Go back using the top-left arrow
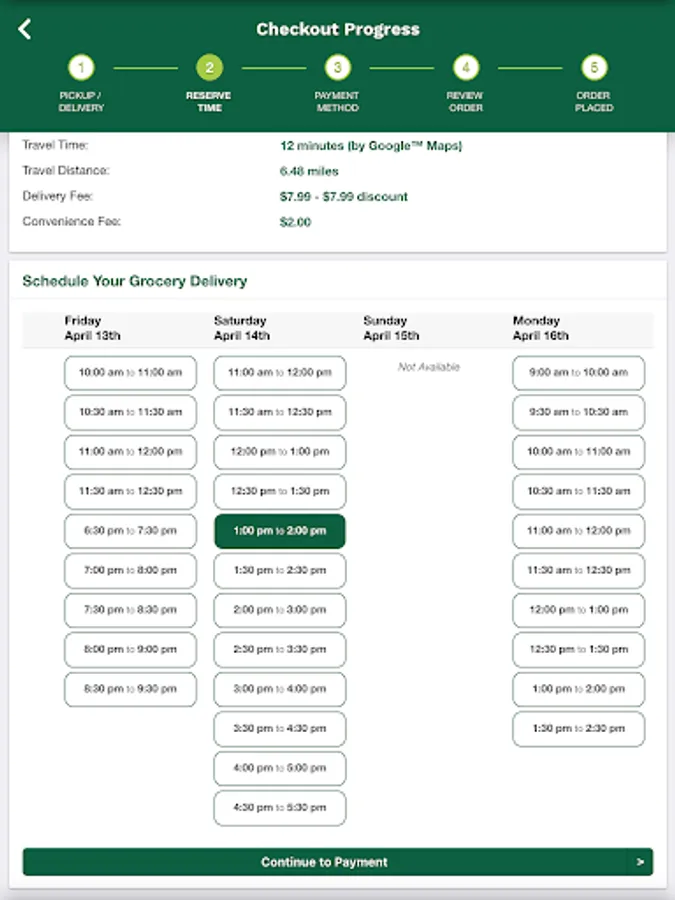The width and height of the screenshot is (675, 900). point(25,29)
